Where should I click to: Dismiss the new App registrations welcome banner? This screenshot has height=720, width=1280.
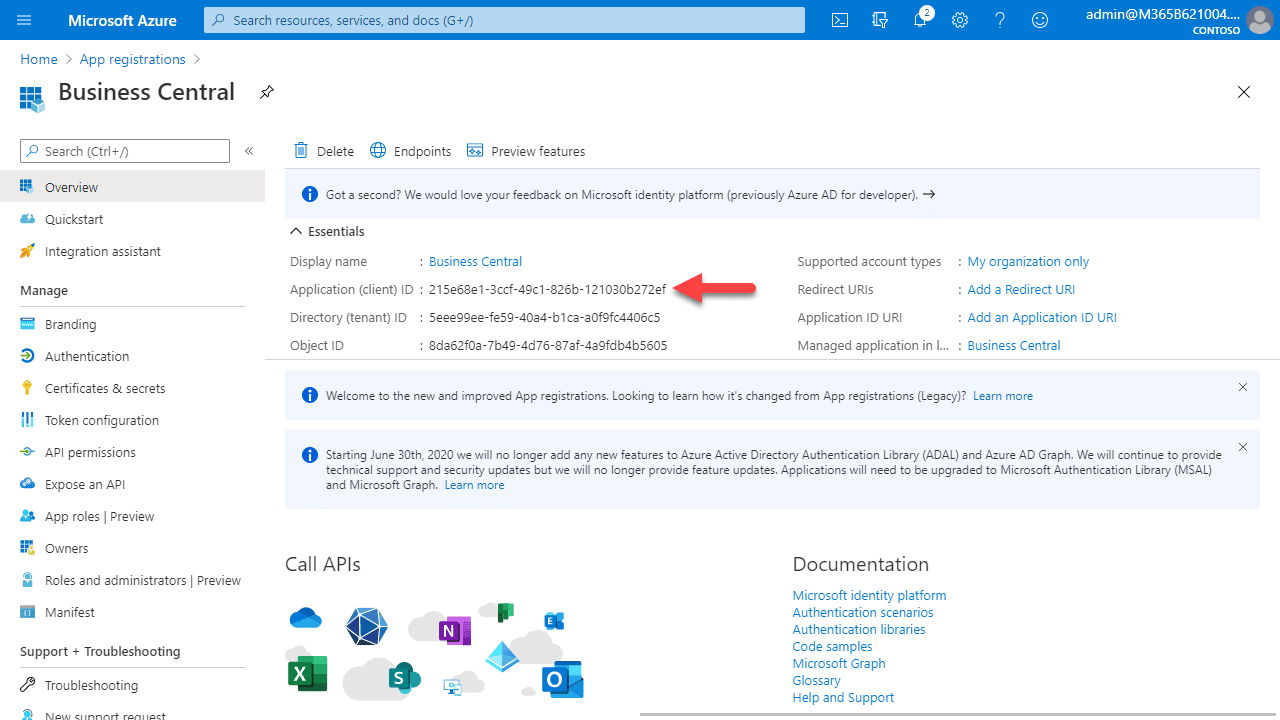[x=1243, y=387]
